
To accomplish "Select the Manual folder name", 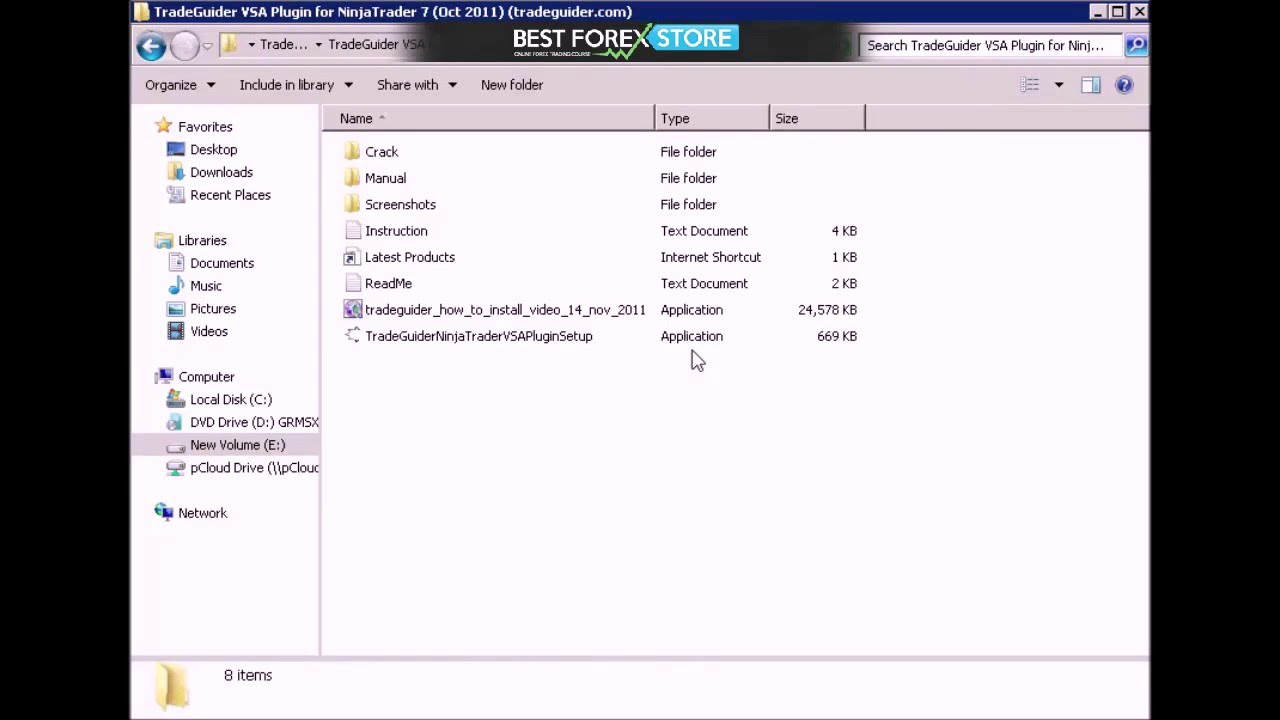I will tap(385, 178).
